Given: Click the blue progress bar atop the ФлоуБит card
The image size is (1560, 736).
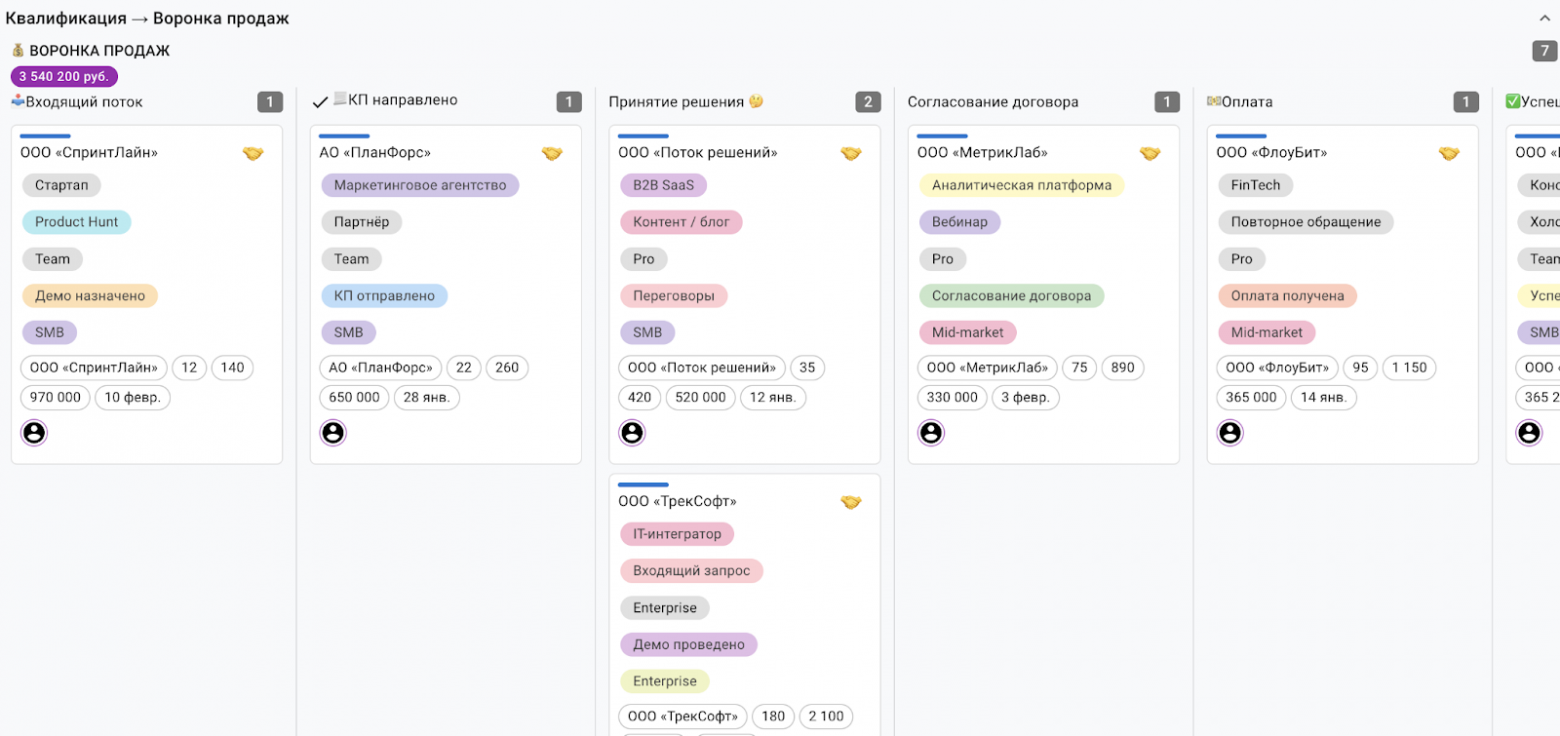Looking at the screenshot, I should (1240, 135).
